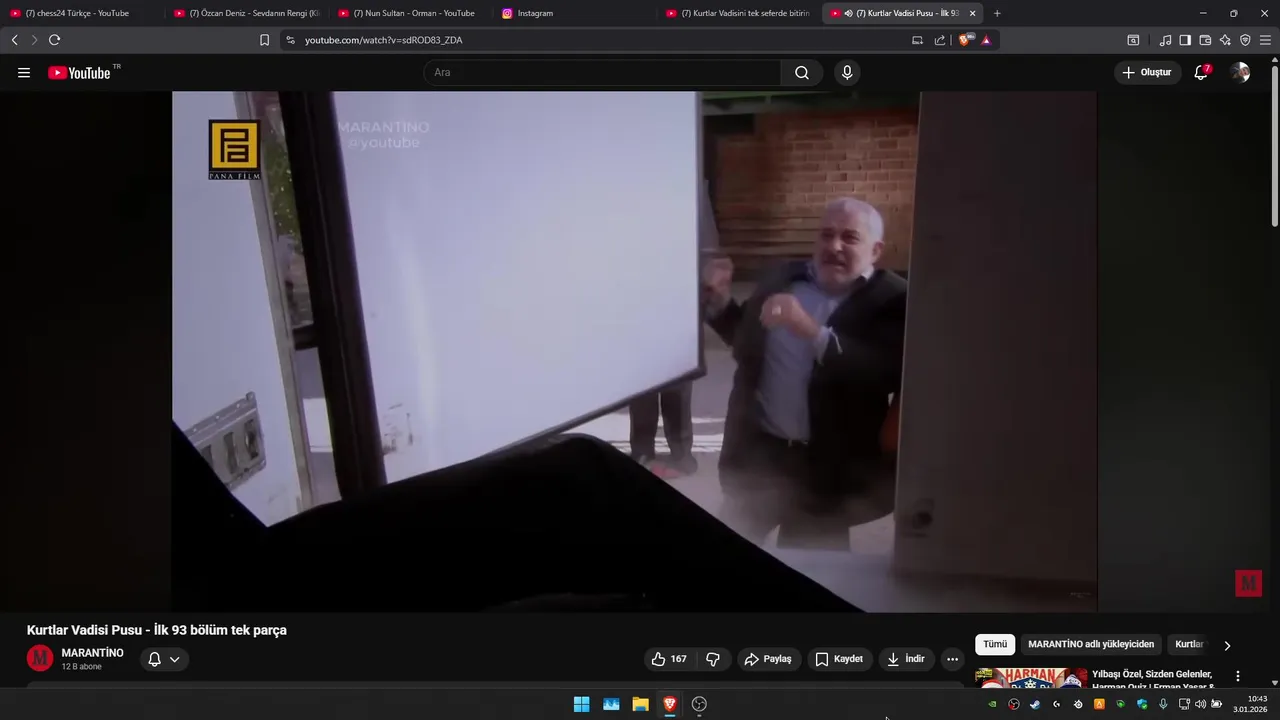Open volume speaker tray icon

pos(1200,704)
